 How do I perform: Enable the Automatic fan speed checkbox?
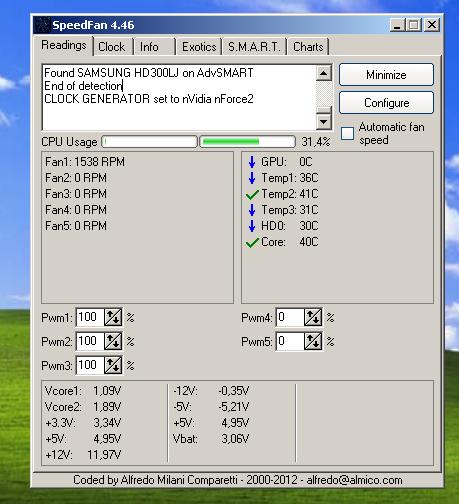(x=347, y=133)
